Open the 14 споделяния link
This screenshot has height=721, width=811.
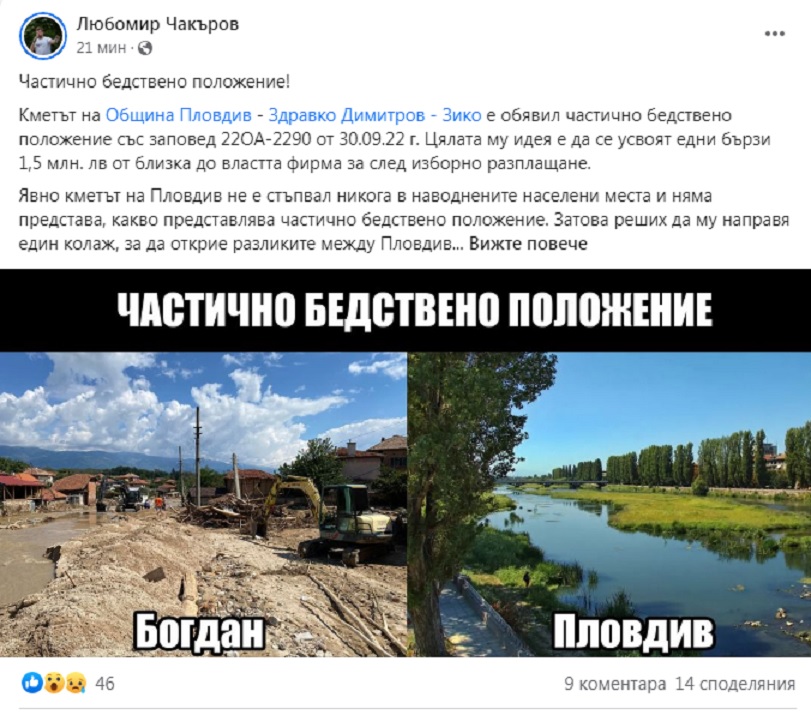tap(735, 684)
